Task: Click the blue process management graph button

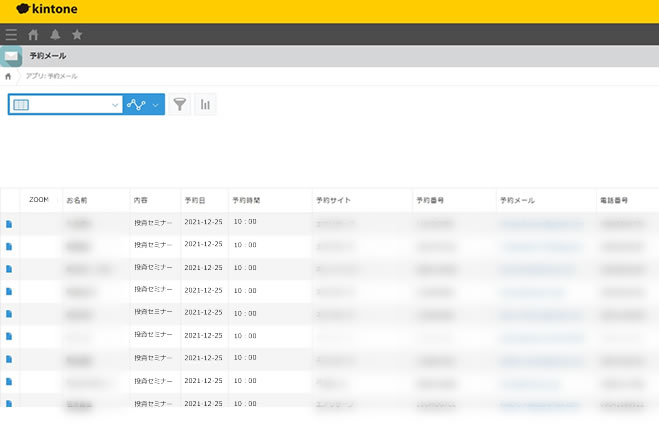Action: point(137,105)
